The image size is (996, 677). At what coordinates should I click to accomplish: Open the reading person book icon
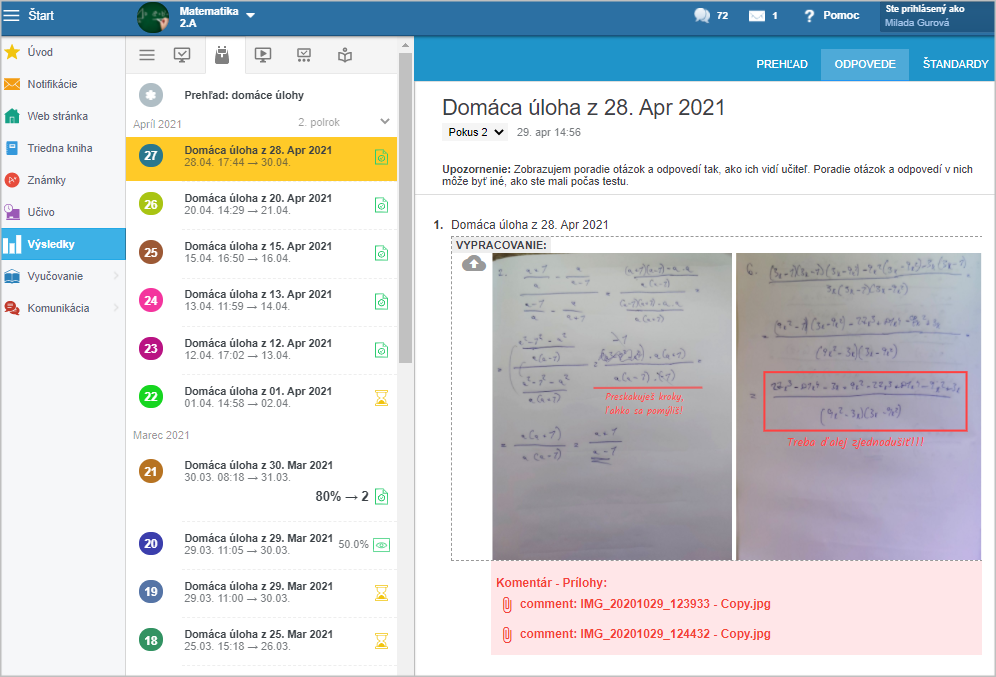click(x=345, y=56)
